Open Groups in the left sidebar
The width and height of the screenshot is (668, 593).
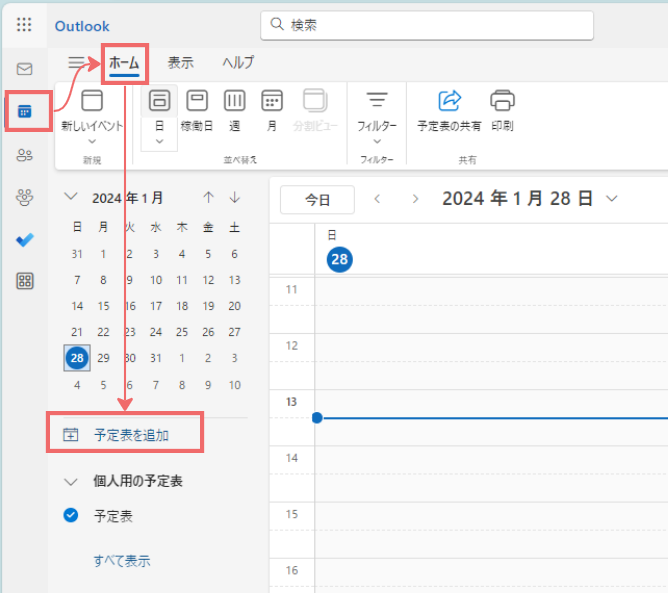pos(24,198)
